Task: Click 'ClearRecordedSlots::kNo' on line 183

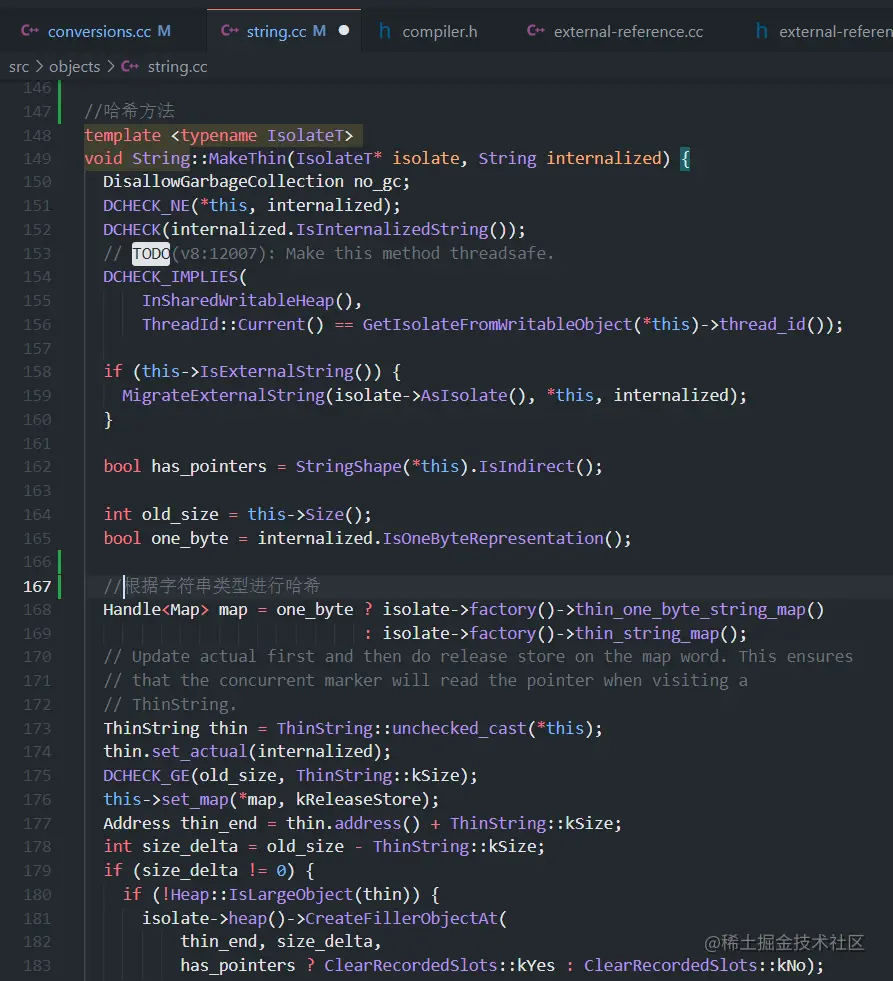Action: click(695, 965)
